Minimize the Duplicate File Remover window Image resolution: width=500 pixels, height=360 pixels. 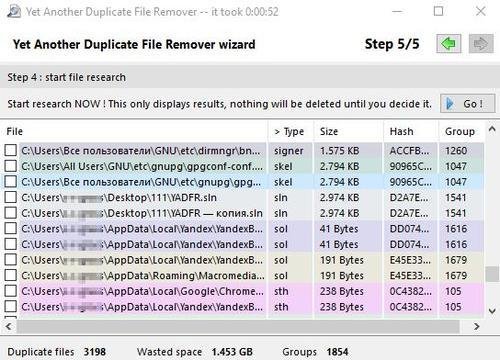(x=397, y=12)
